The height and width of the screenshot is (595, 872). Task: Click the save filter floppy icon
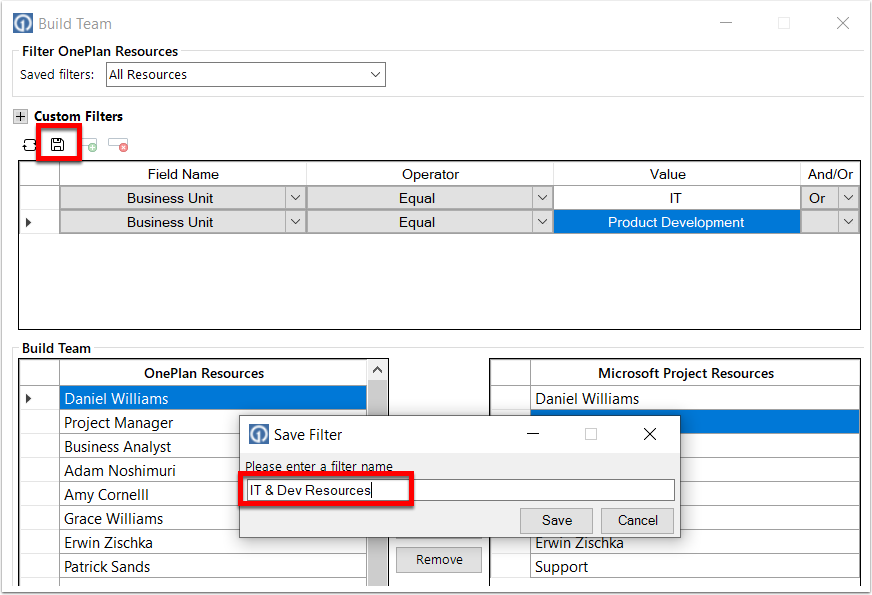57,145
